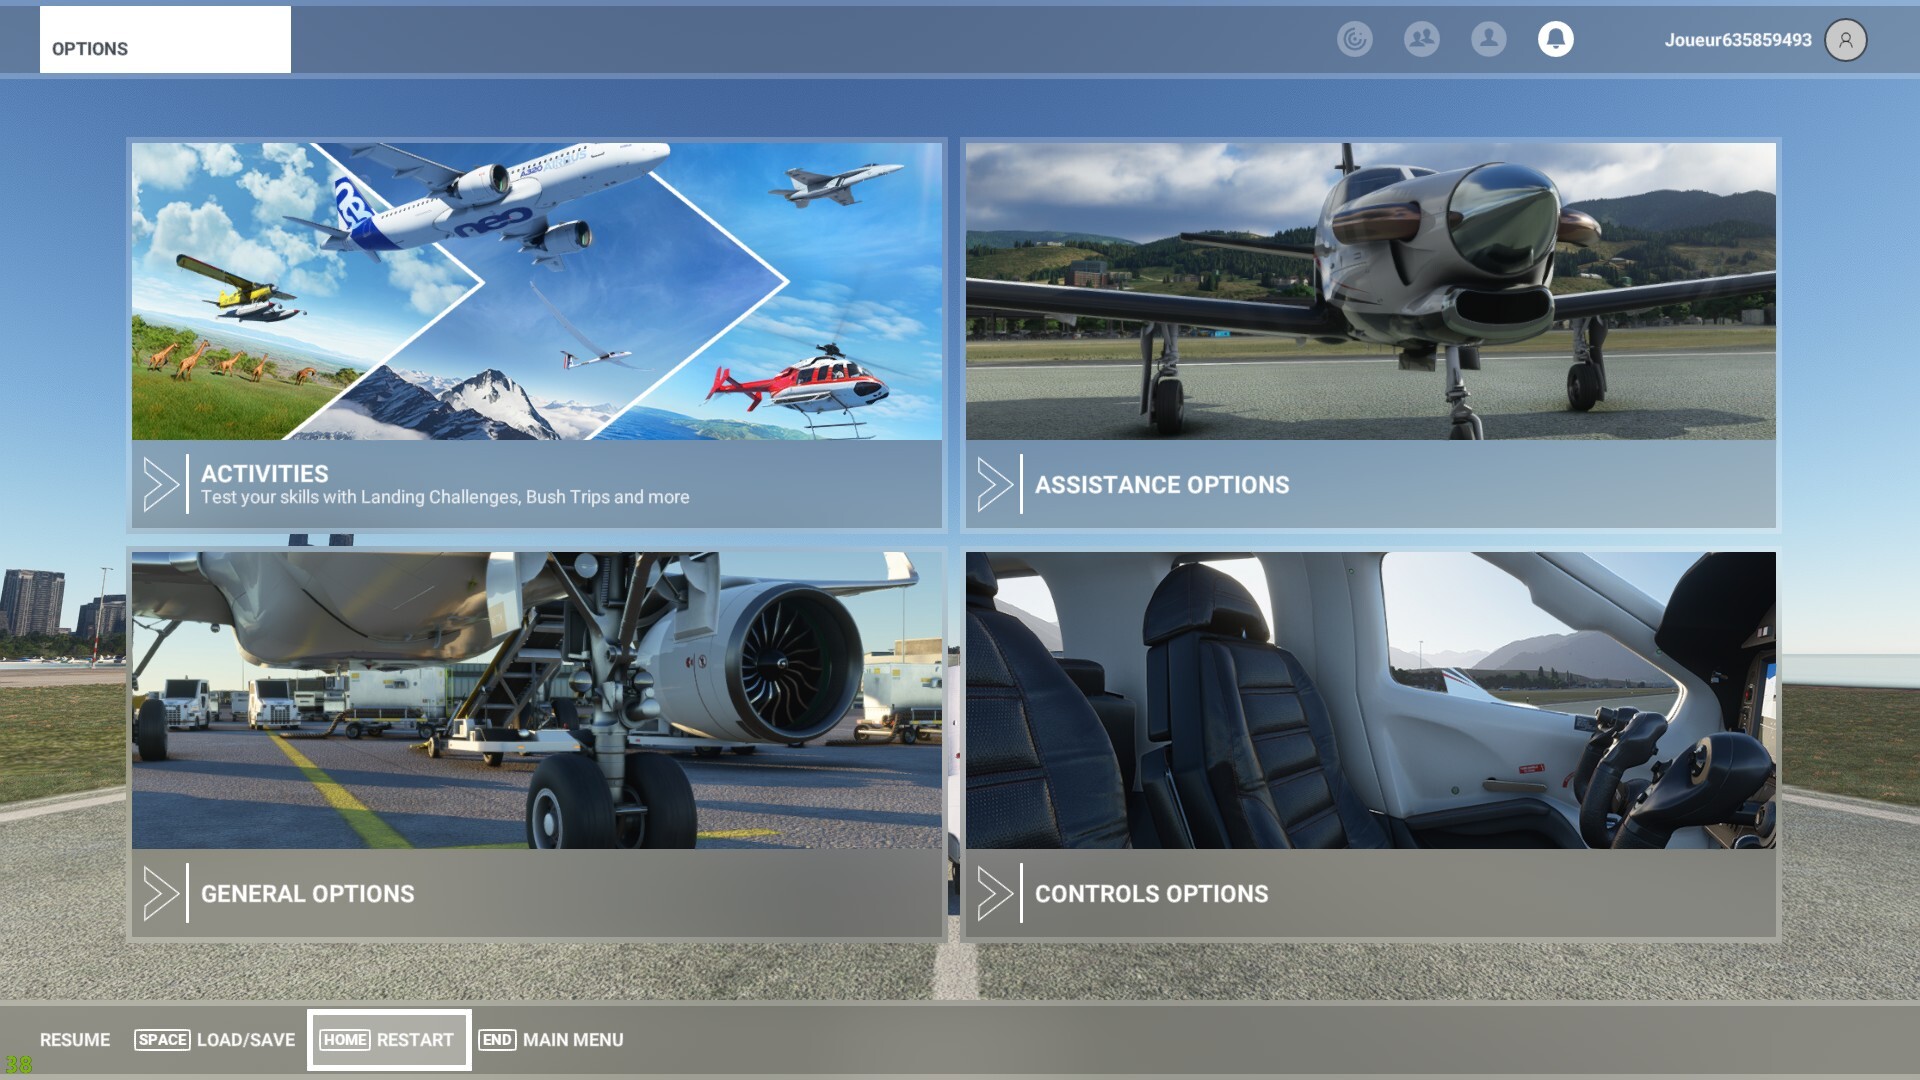This screenshot has width=1920, height=1080.
Task: Click the ASSISTANCE OPTIONS label
Action: (1161, 485)
